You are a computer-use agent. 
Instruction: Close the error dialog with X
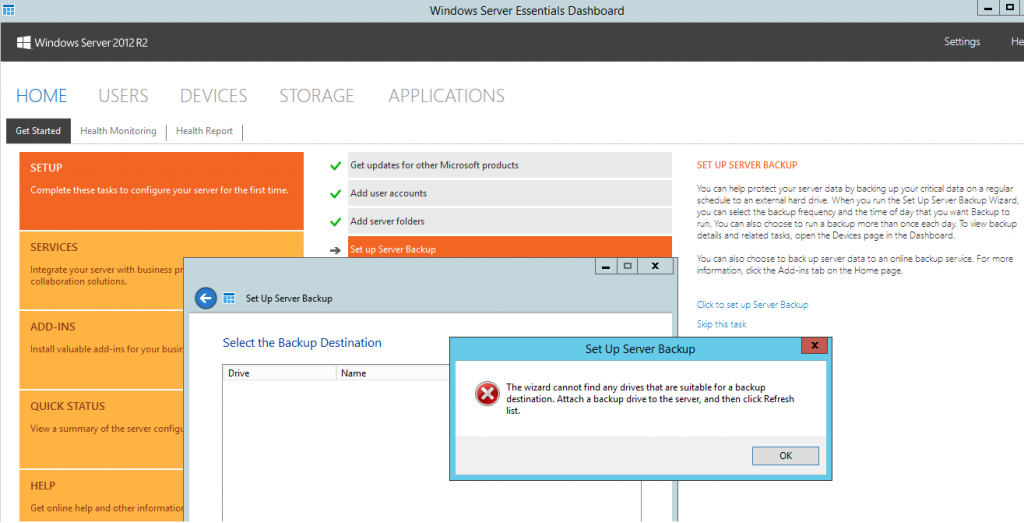point(814,346)
